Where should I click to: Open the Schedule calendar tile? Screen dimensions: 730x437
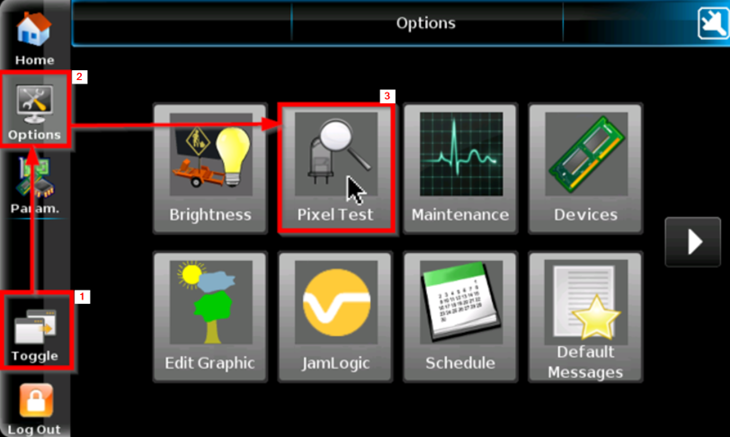point(460,316)
